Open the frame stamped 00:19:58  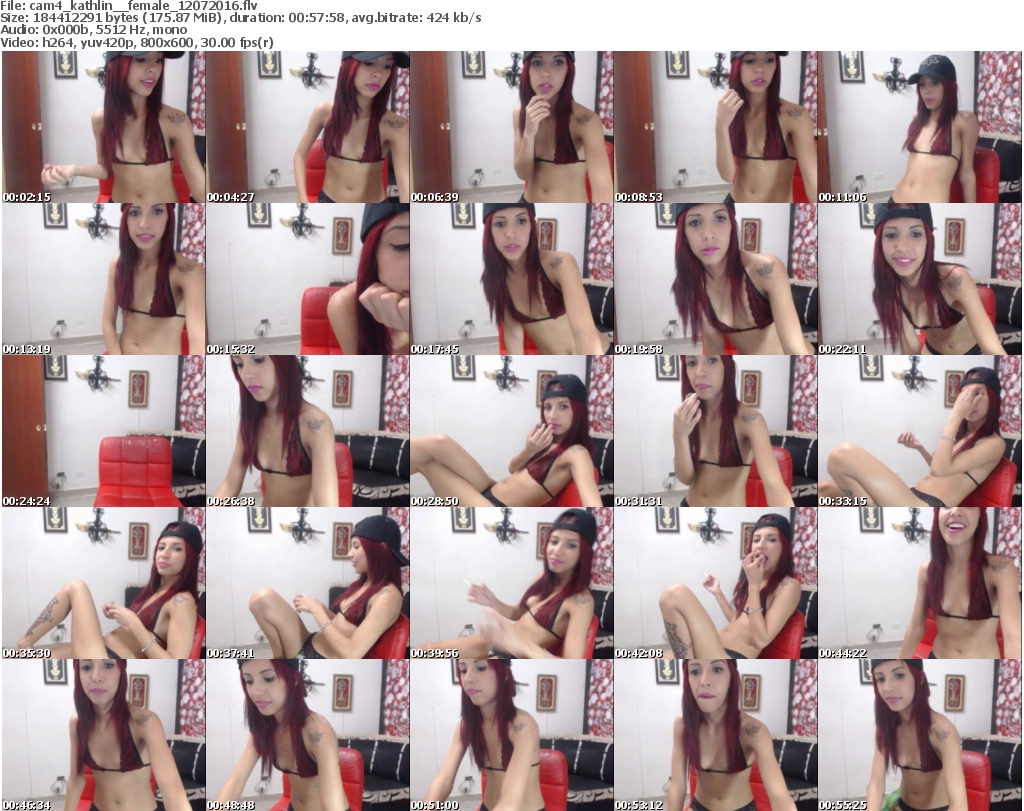click(715, 279)
